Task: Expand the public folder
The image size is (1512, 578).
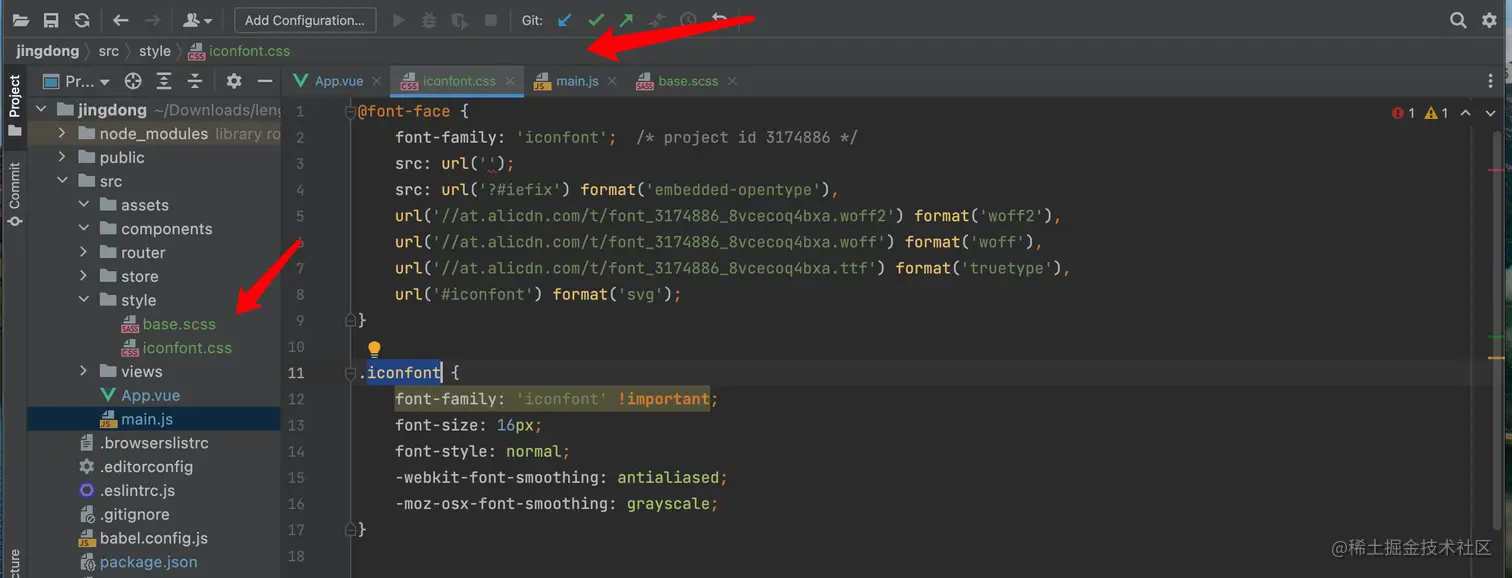Action: pyautogui.click(x=62, y=157)
